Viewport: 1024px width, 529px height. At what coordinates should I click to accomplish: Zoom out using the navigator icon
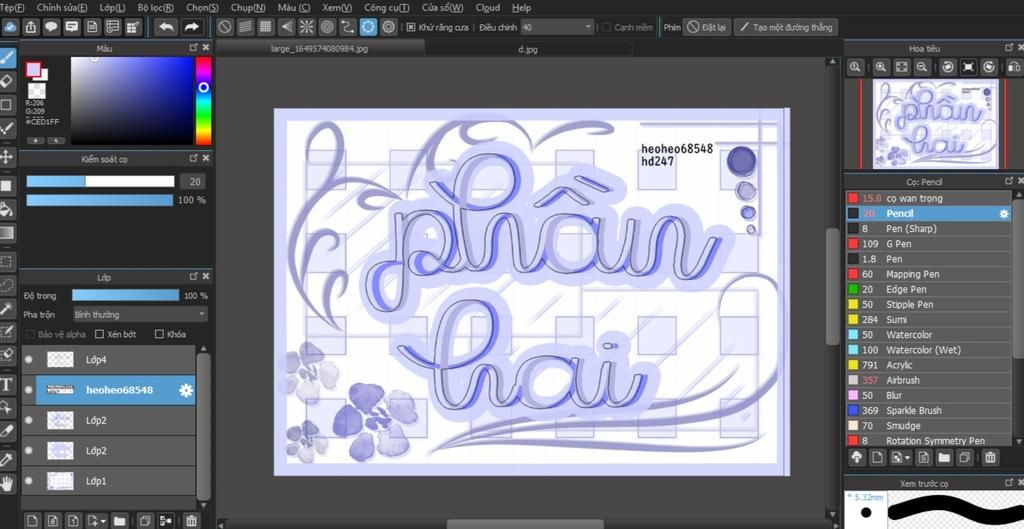pyautogui.click(x=921, y=67)
